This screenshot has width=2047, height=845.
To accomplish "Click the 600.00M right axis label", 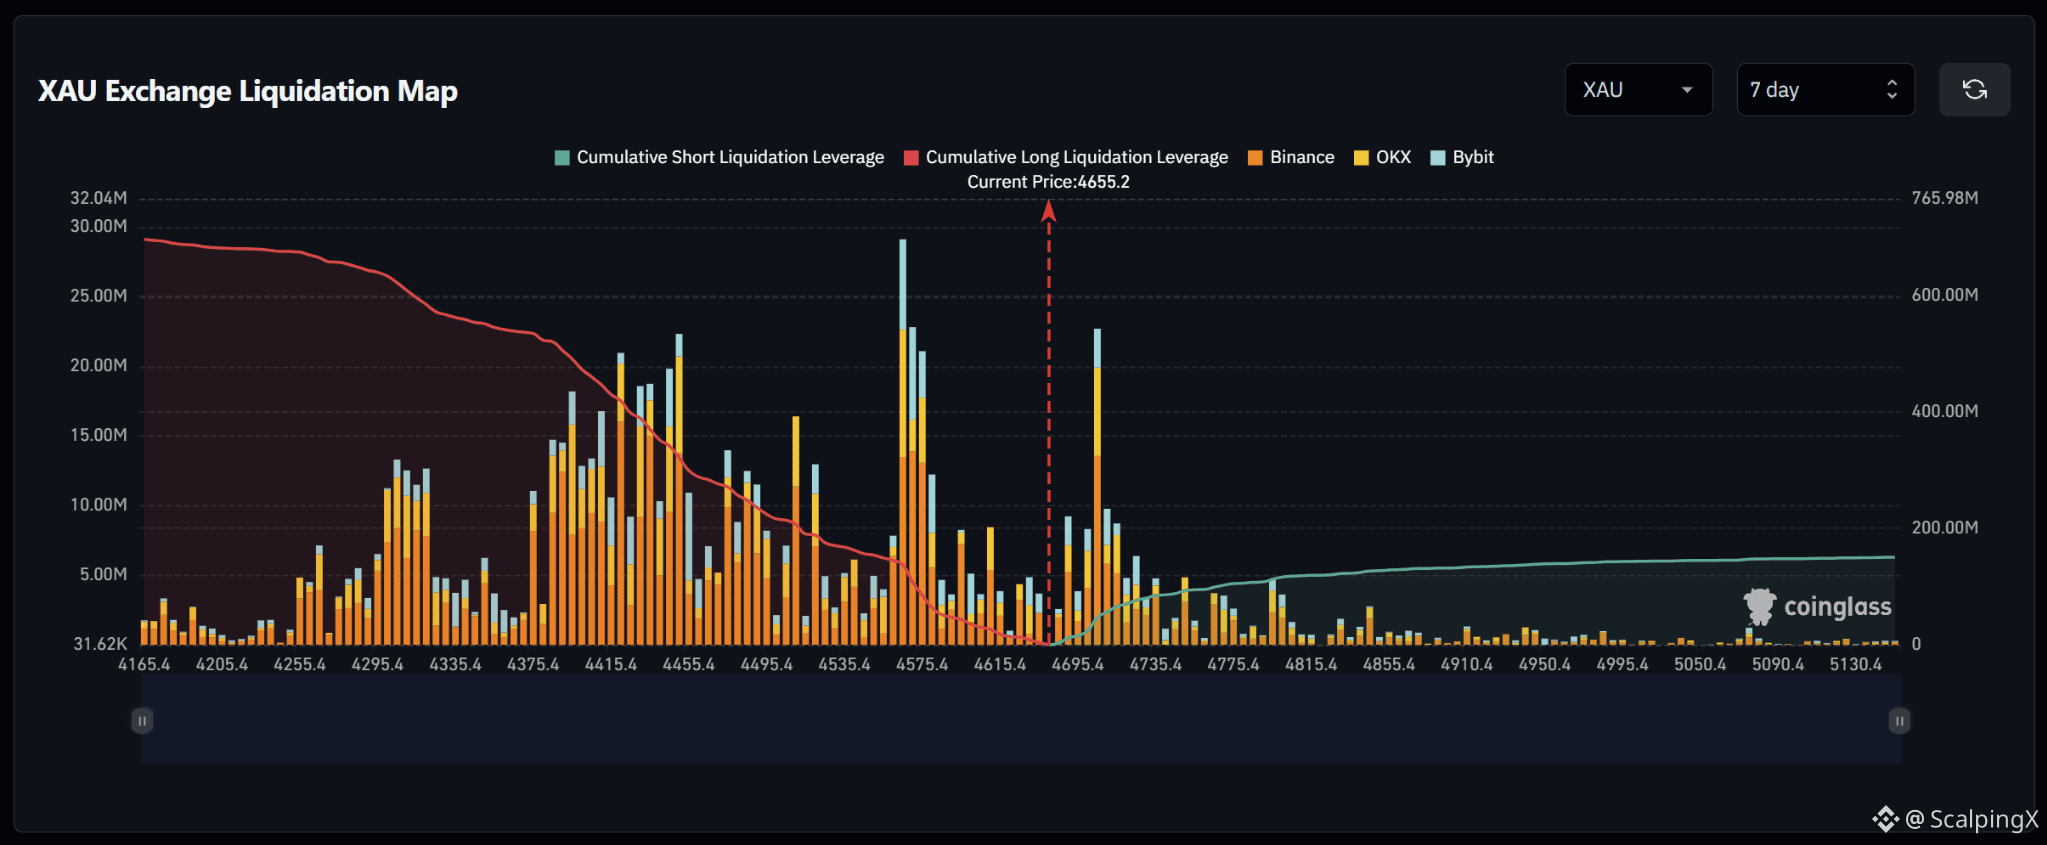I will (1945, 295).
